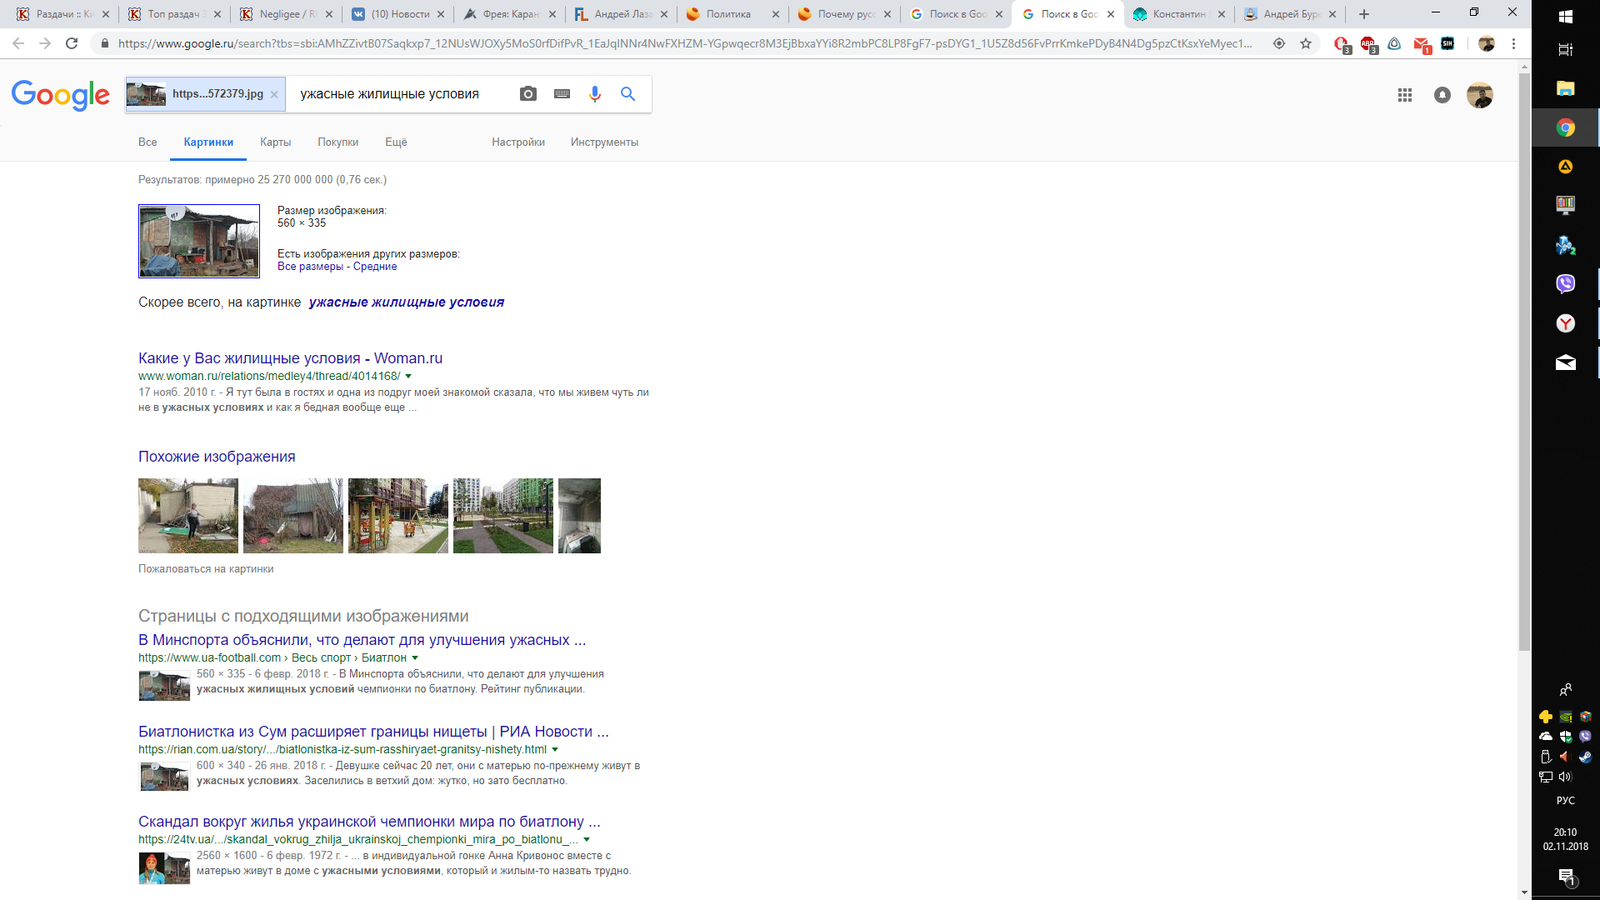
Task: Expand the ua-football.com result dropdown arrow
Action: [415, 658]
